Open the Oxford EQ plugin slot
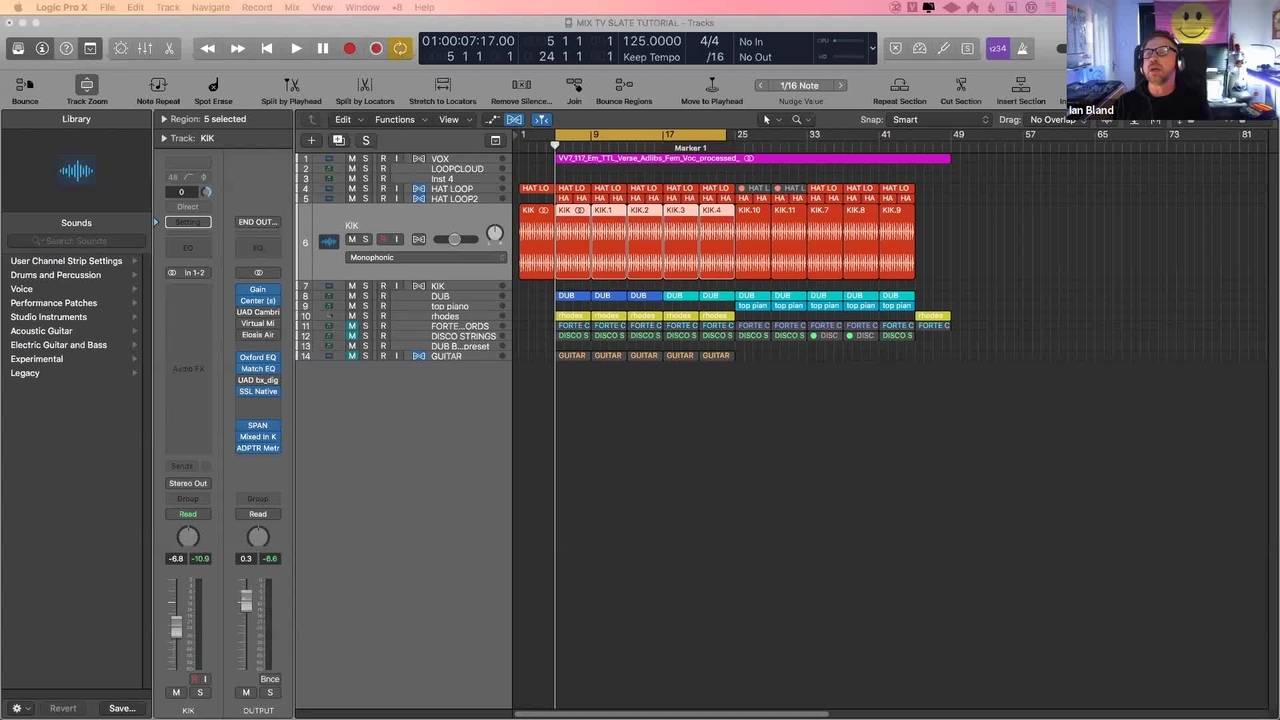 (x=257, y=357)
